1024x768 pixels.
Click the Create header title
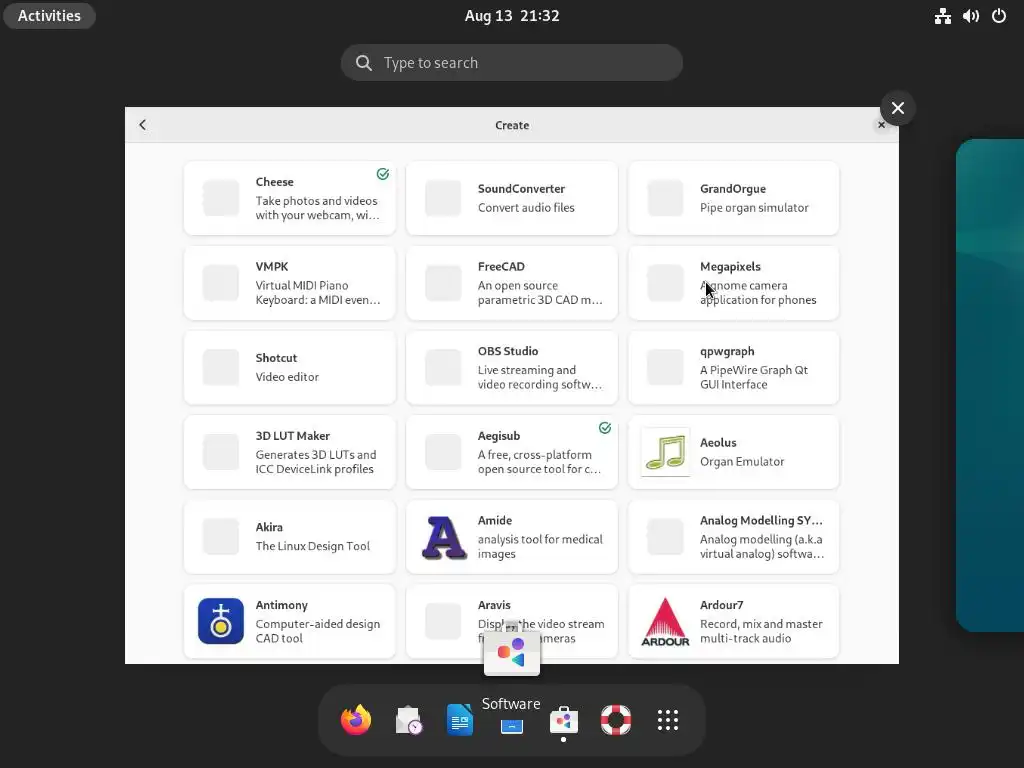point(512,125)
